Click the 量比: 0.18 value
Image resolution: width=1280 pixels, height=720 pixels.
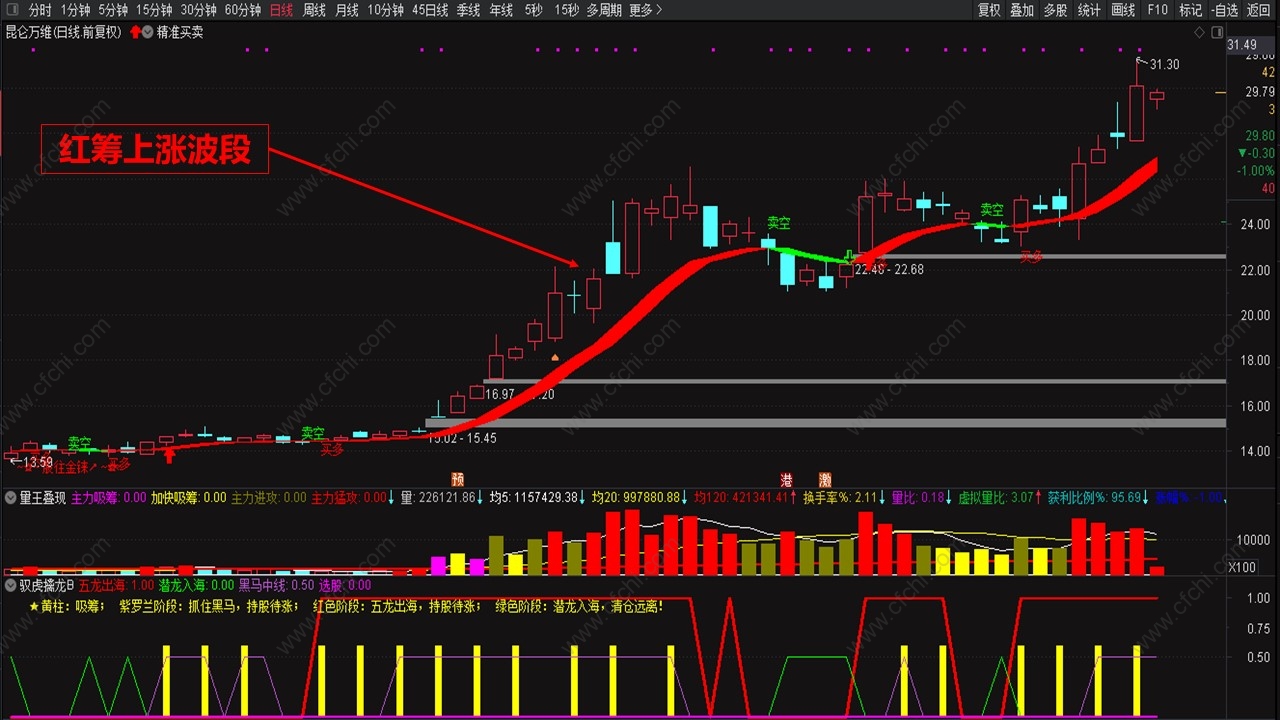click(918, 497)
